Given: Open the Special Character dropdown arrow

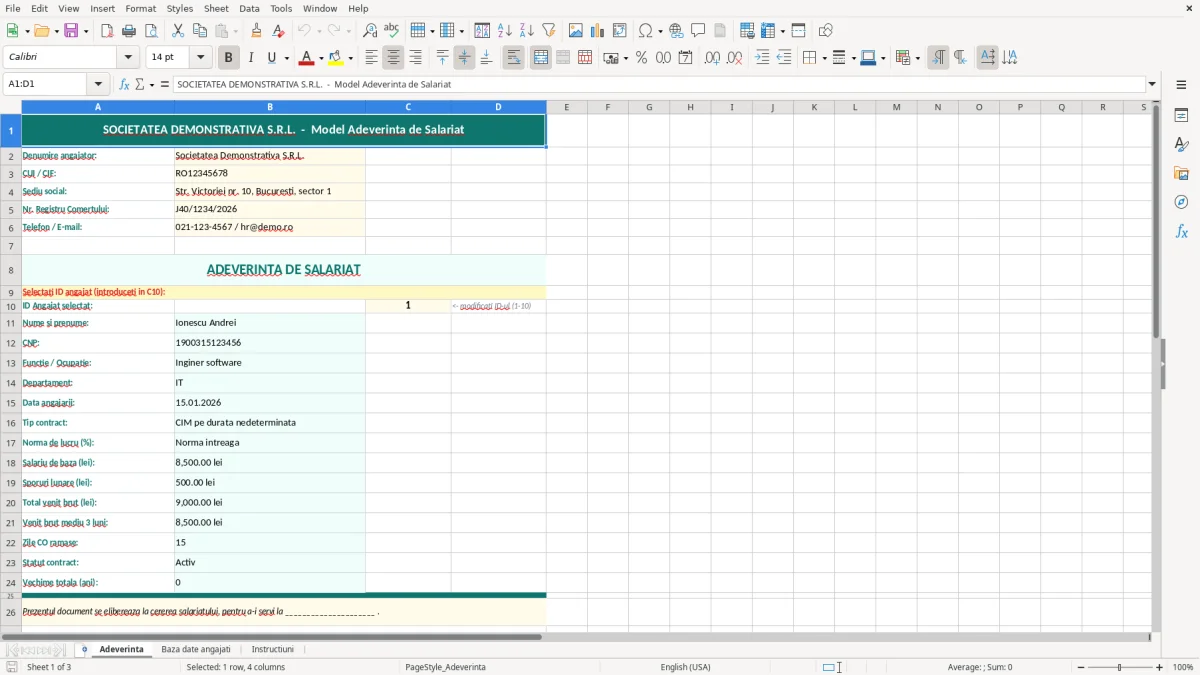Looking at the screenshot, I should coord(661,31).
